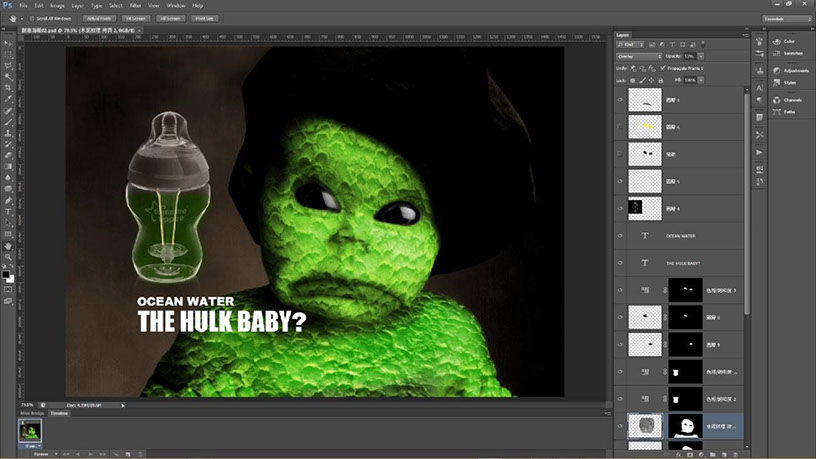
Task: Switch to the Timeline tab
Action: [x=59, y=412]
